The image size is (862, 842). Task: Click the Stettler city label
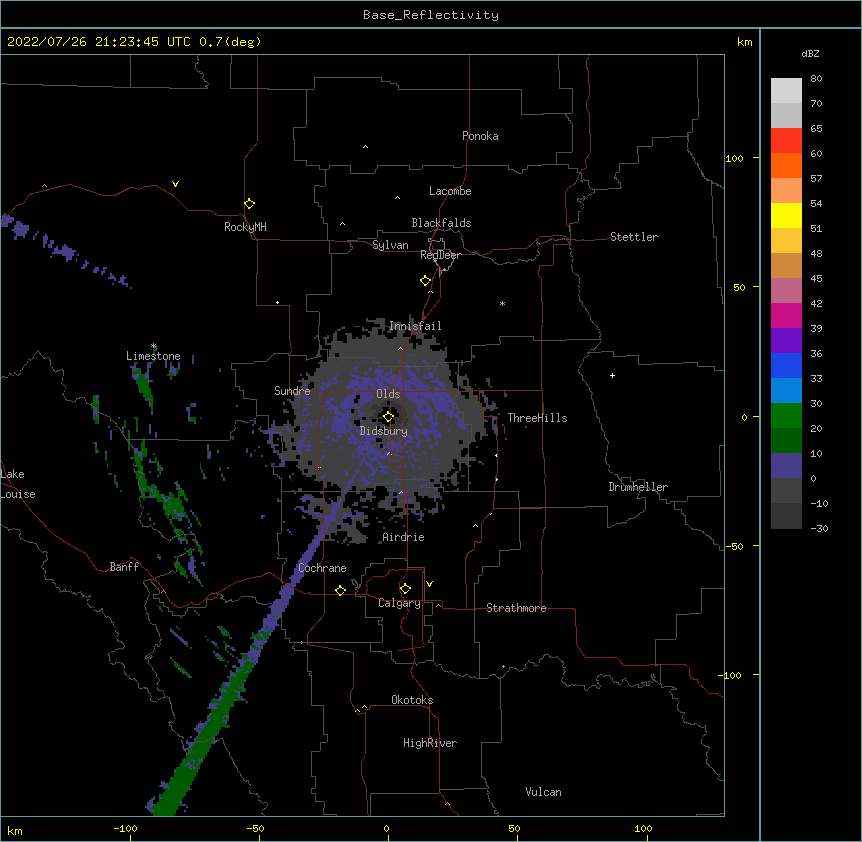pos(634,237)
